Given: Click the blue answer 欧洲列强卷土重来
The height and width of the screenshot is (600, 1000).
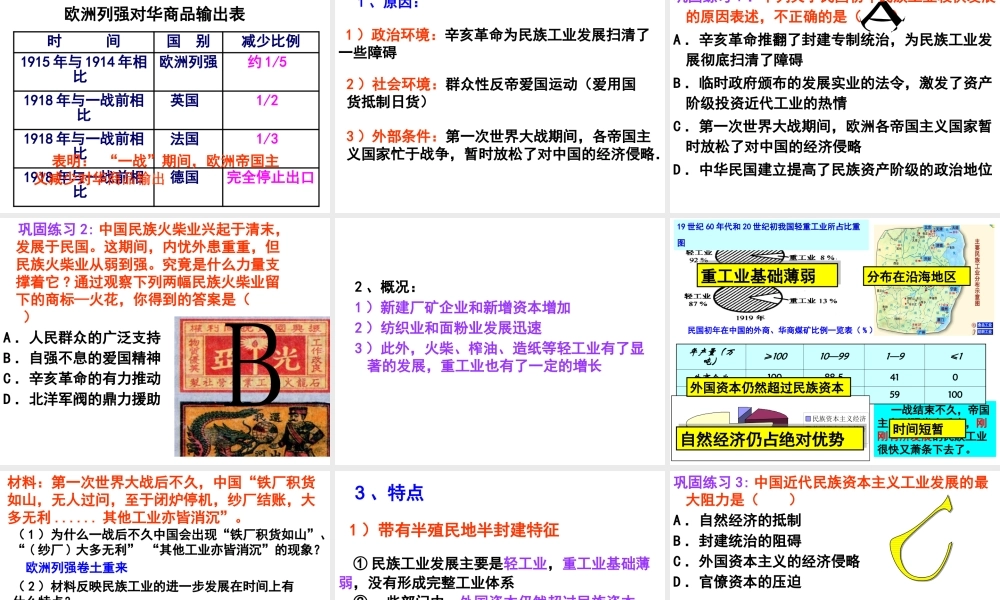Looking at the screenshot, I should pyautogui.click(x=77, y=567).
